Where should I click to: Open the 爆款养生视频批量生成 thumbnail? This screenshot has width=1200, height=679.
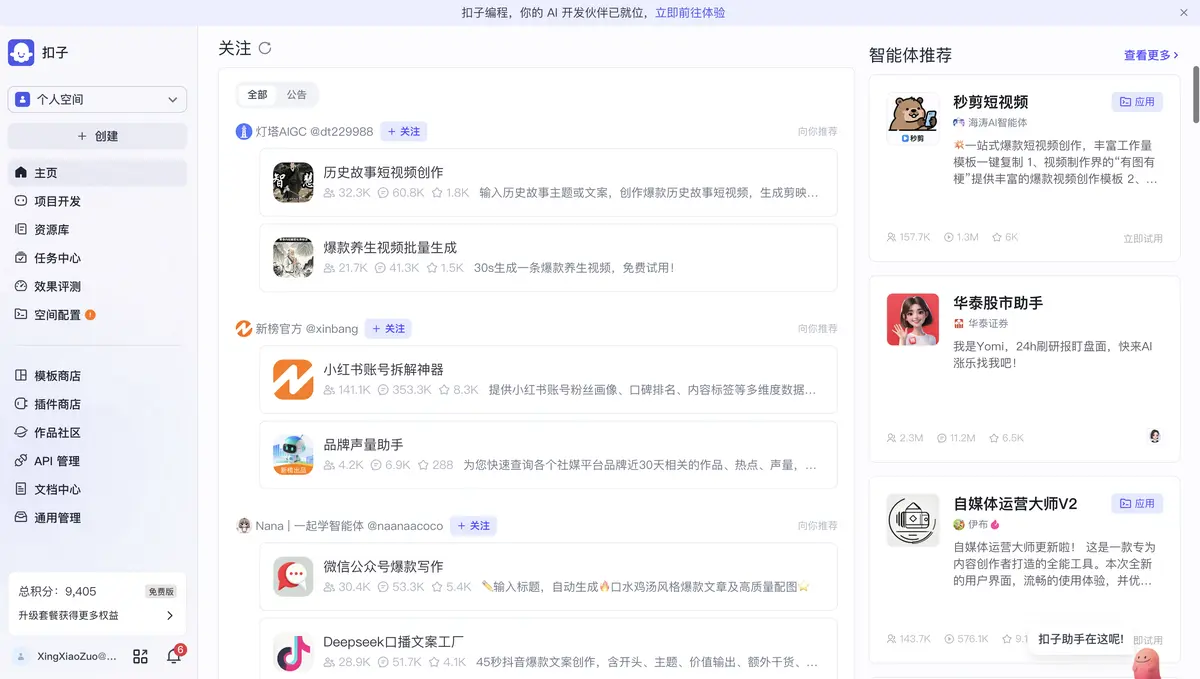[x=293, y=257]
